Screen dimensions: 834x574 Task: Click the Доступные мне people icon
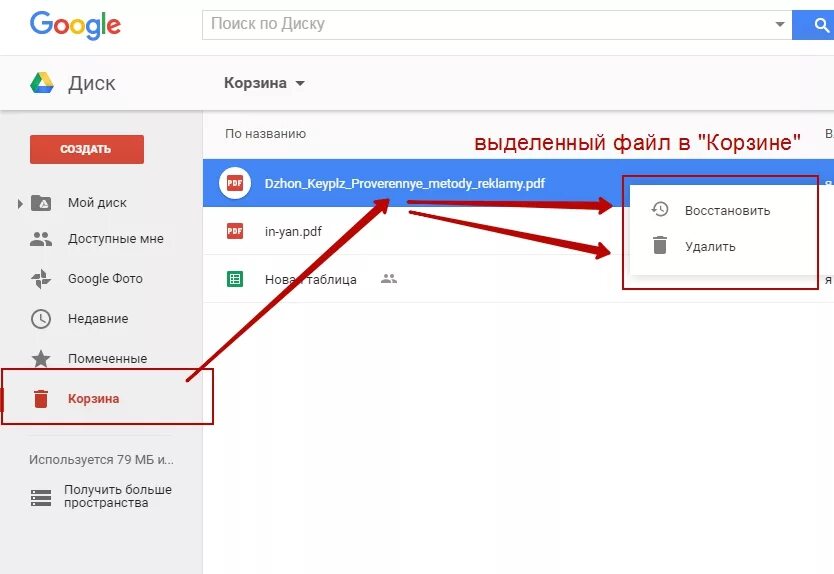[x=41, y=239]
